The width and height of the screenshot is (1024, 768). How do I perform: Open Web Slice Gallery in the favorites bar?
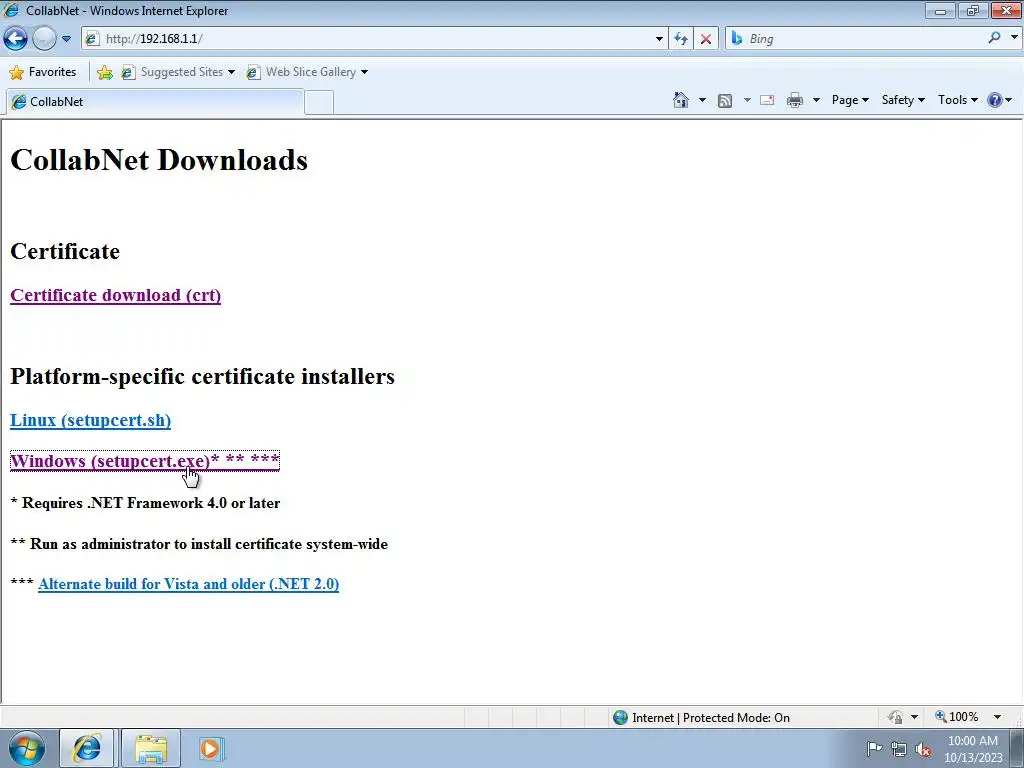coord(307,72)
